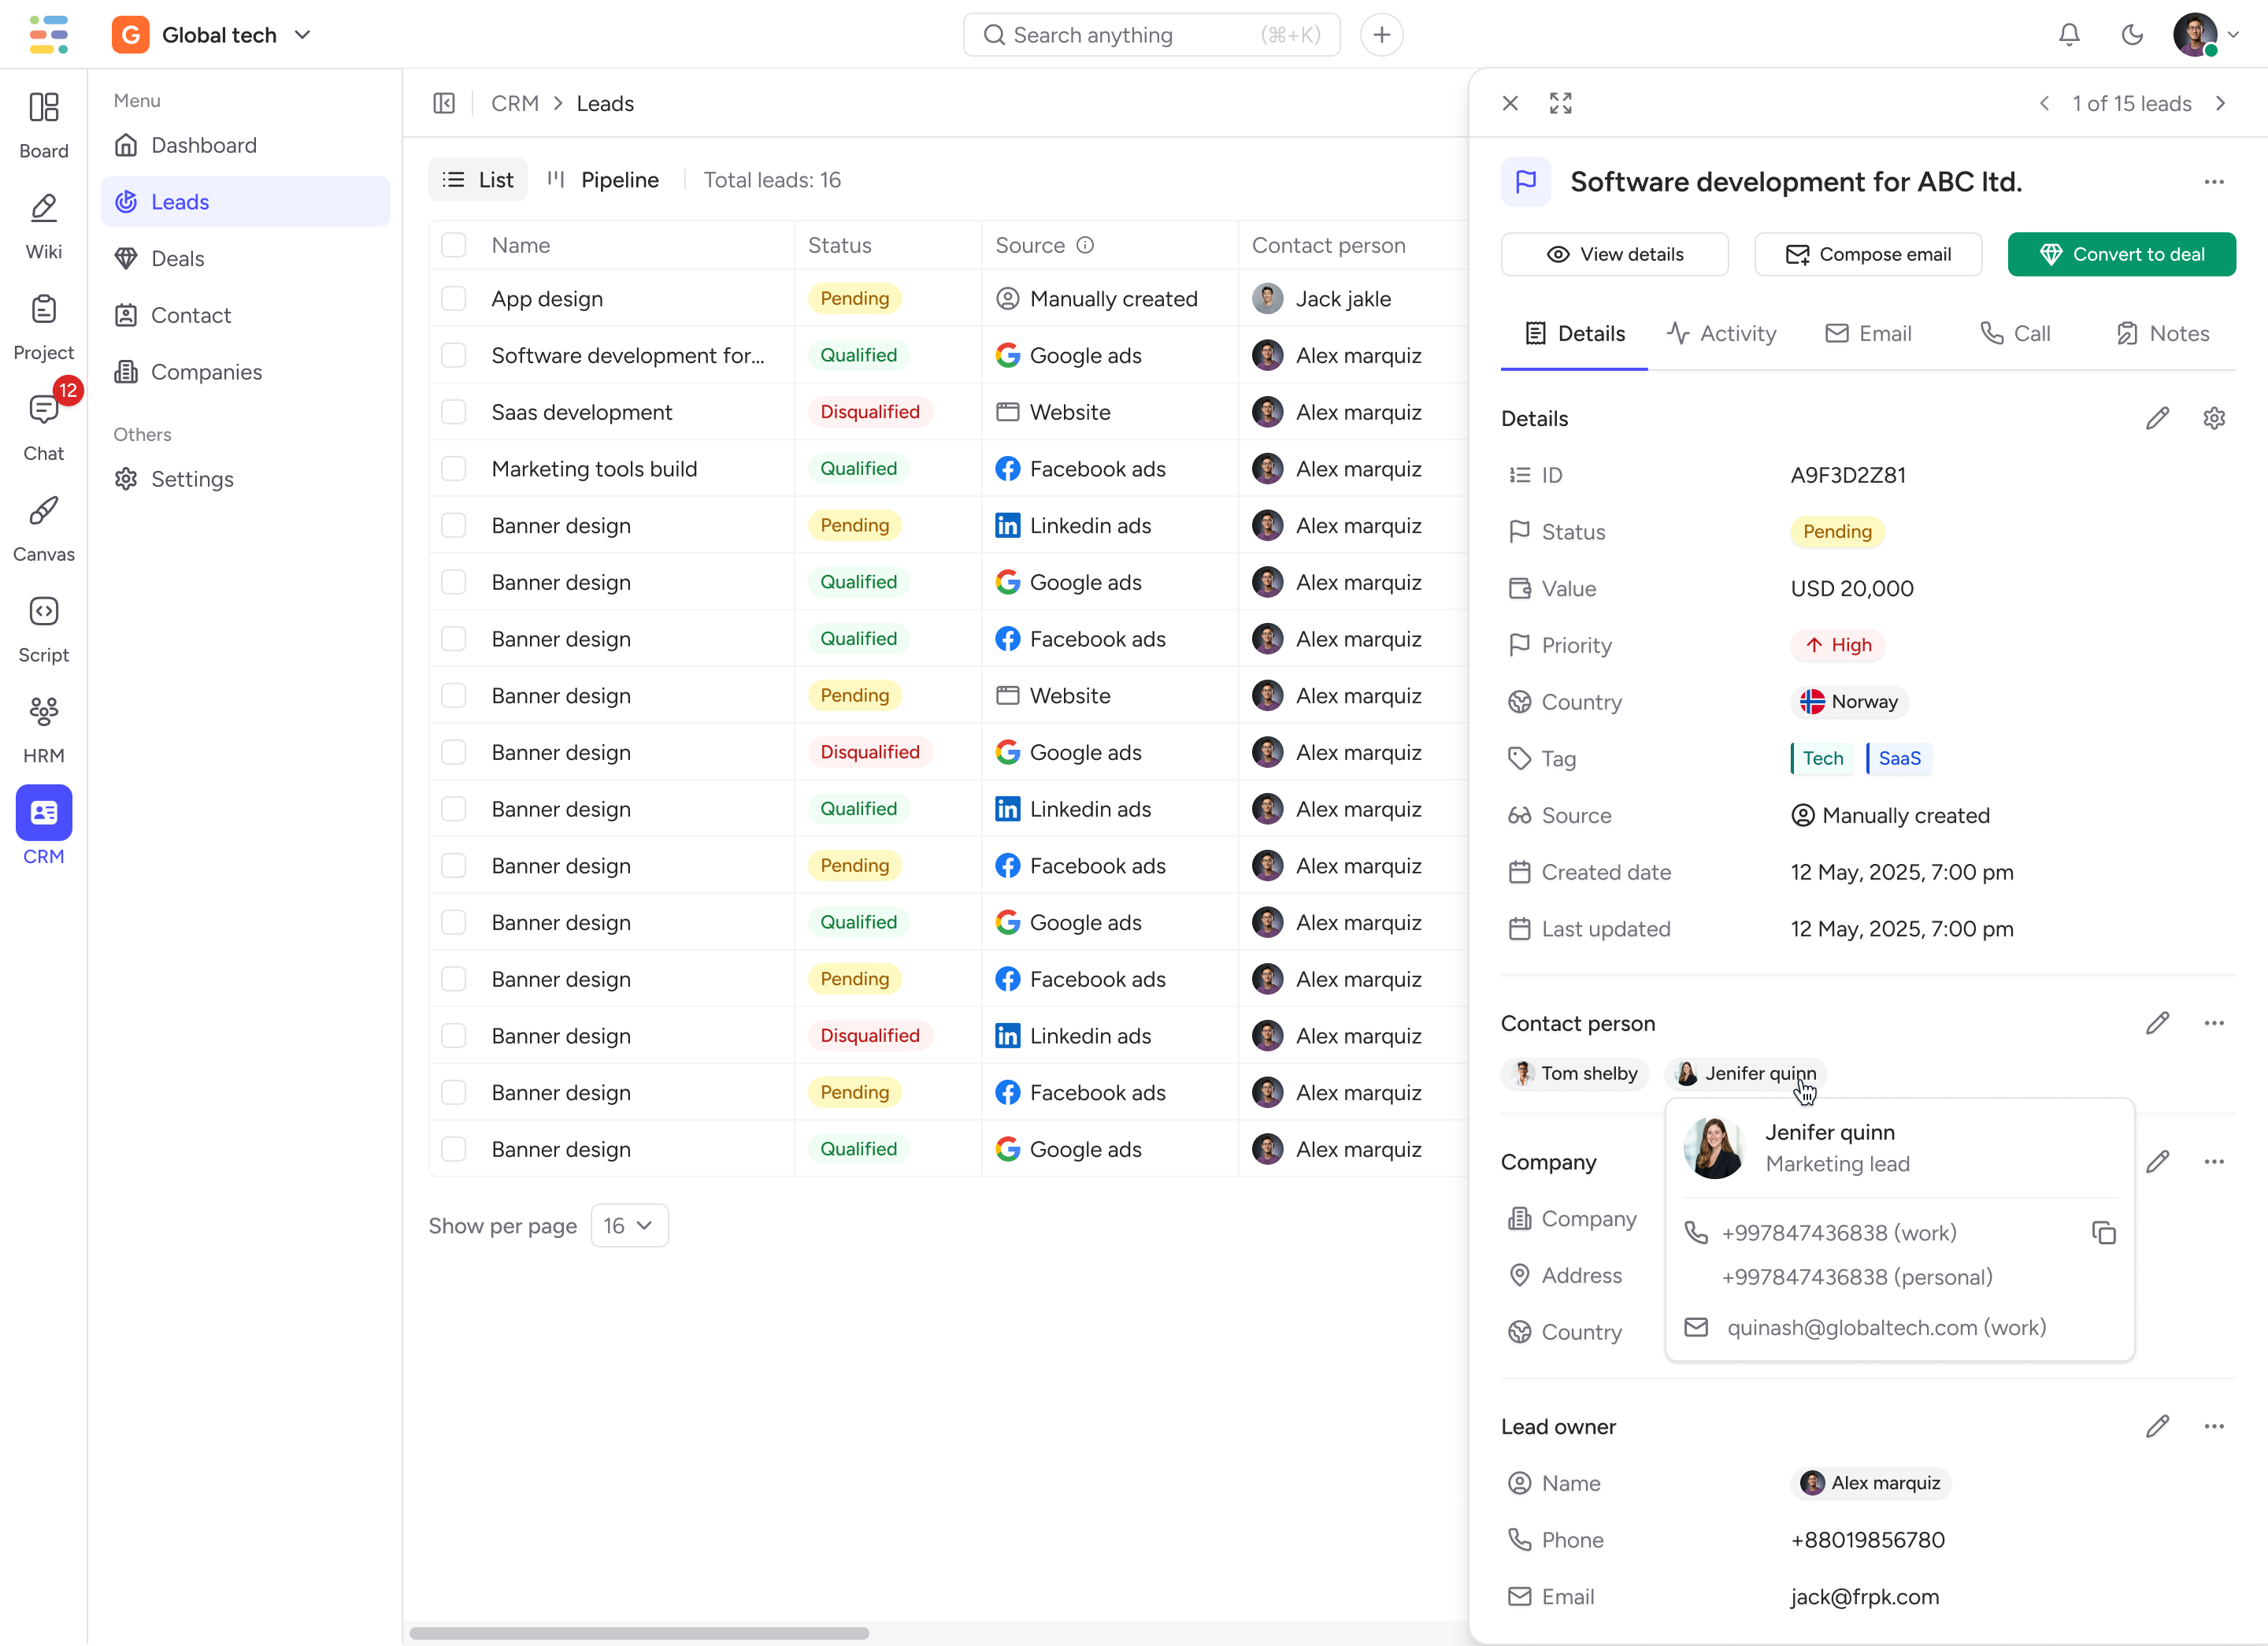Viewport: 2268px width, 1646px height.
Task: Open the notifications bell icon
Action: click(2069, 35)
